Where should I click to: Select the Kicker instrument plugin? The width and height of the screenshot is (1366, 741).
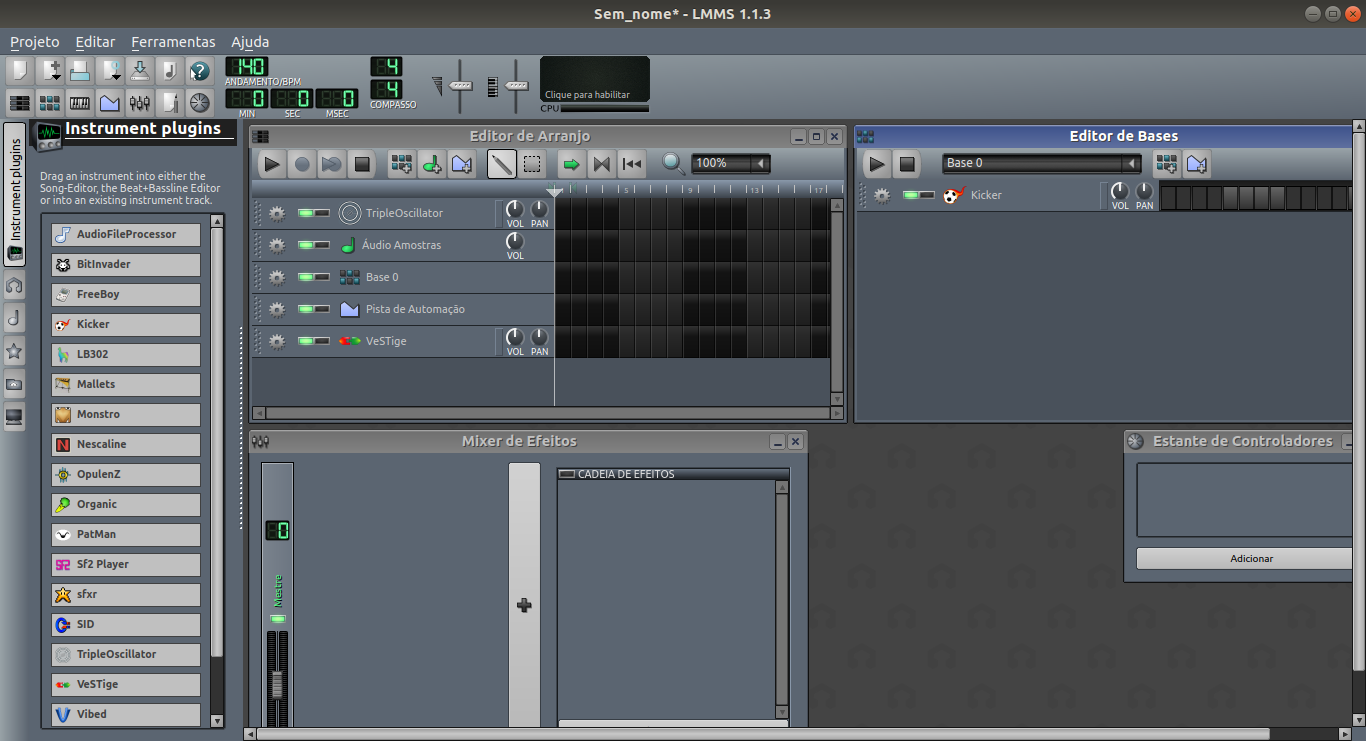click(126, 324)
